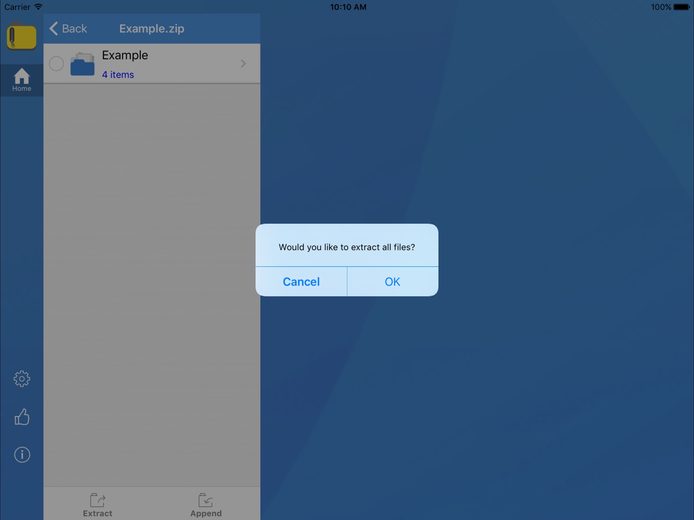Select the Example folder radio circle
The image size is (694, 520).
pyautogui.click(x=56, y=64)
